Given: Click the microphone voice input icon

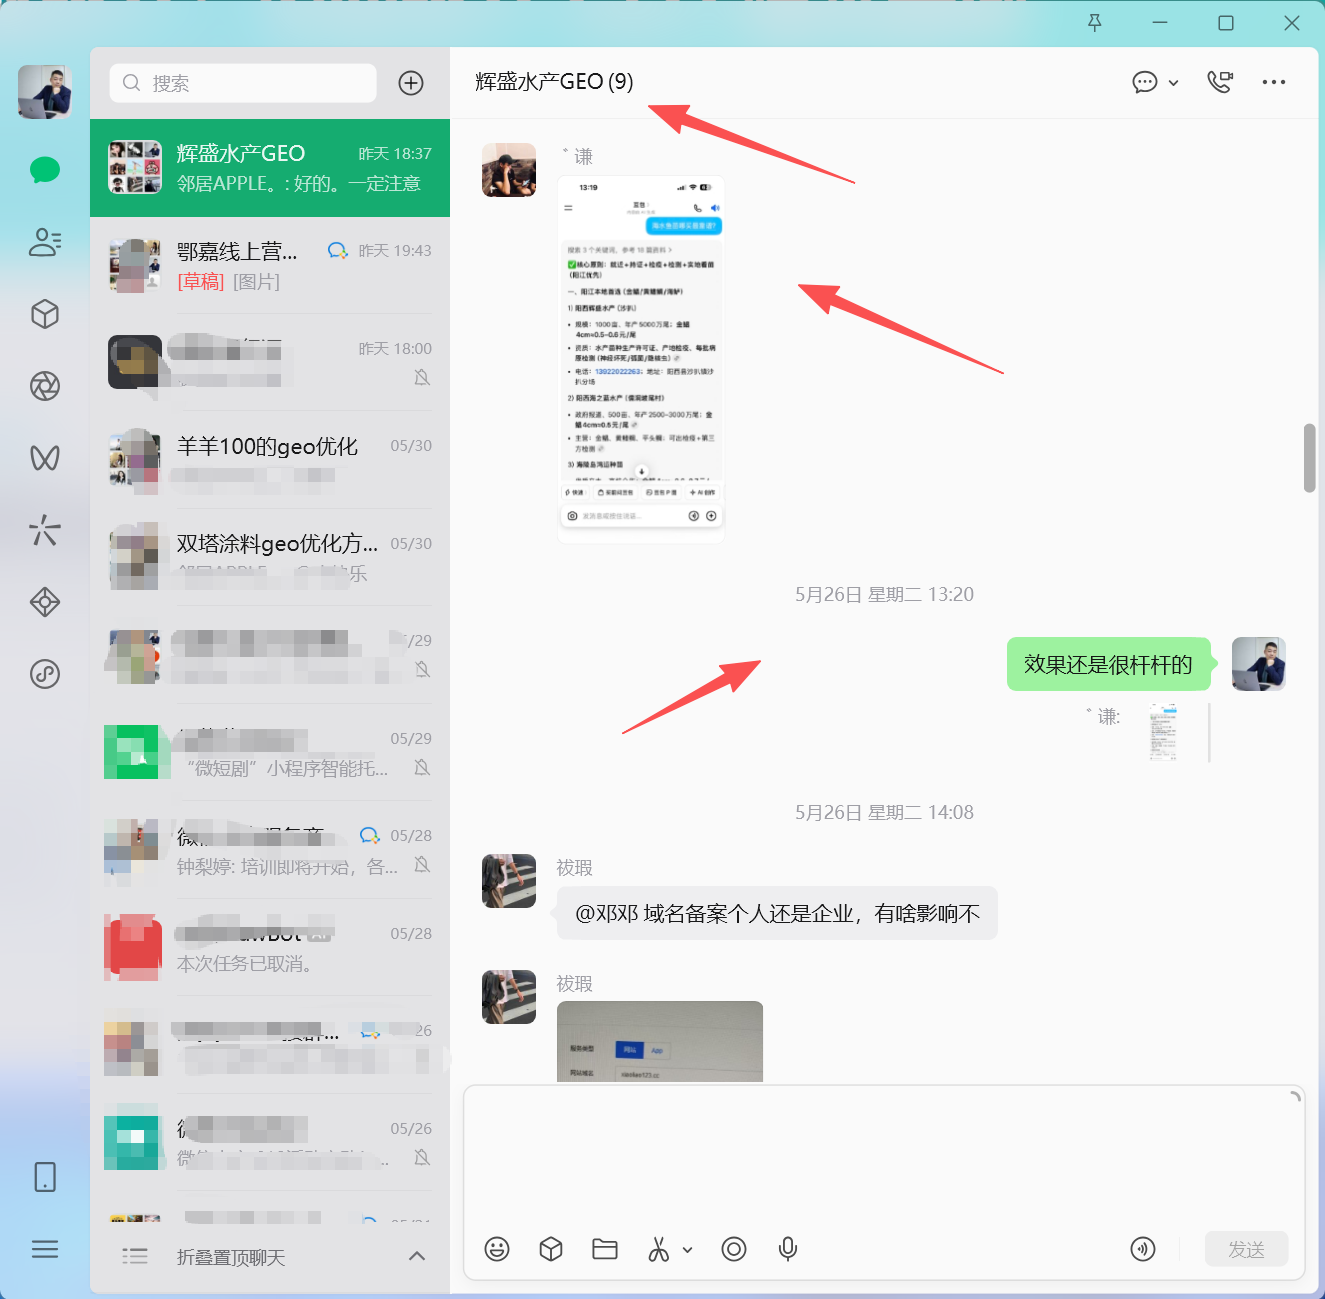Looking at the screenshot, I should click(x=788, y=1249).
